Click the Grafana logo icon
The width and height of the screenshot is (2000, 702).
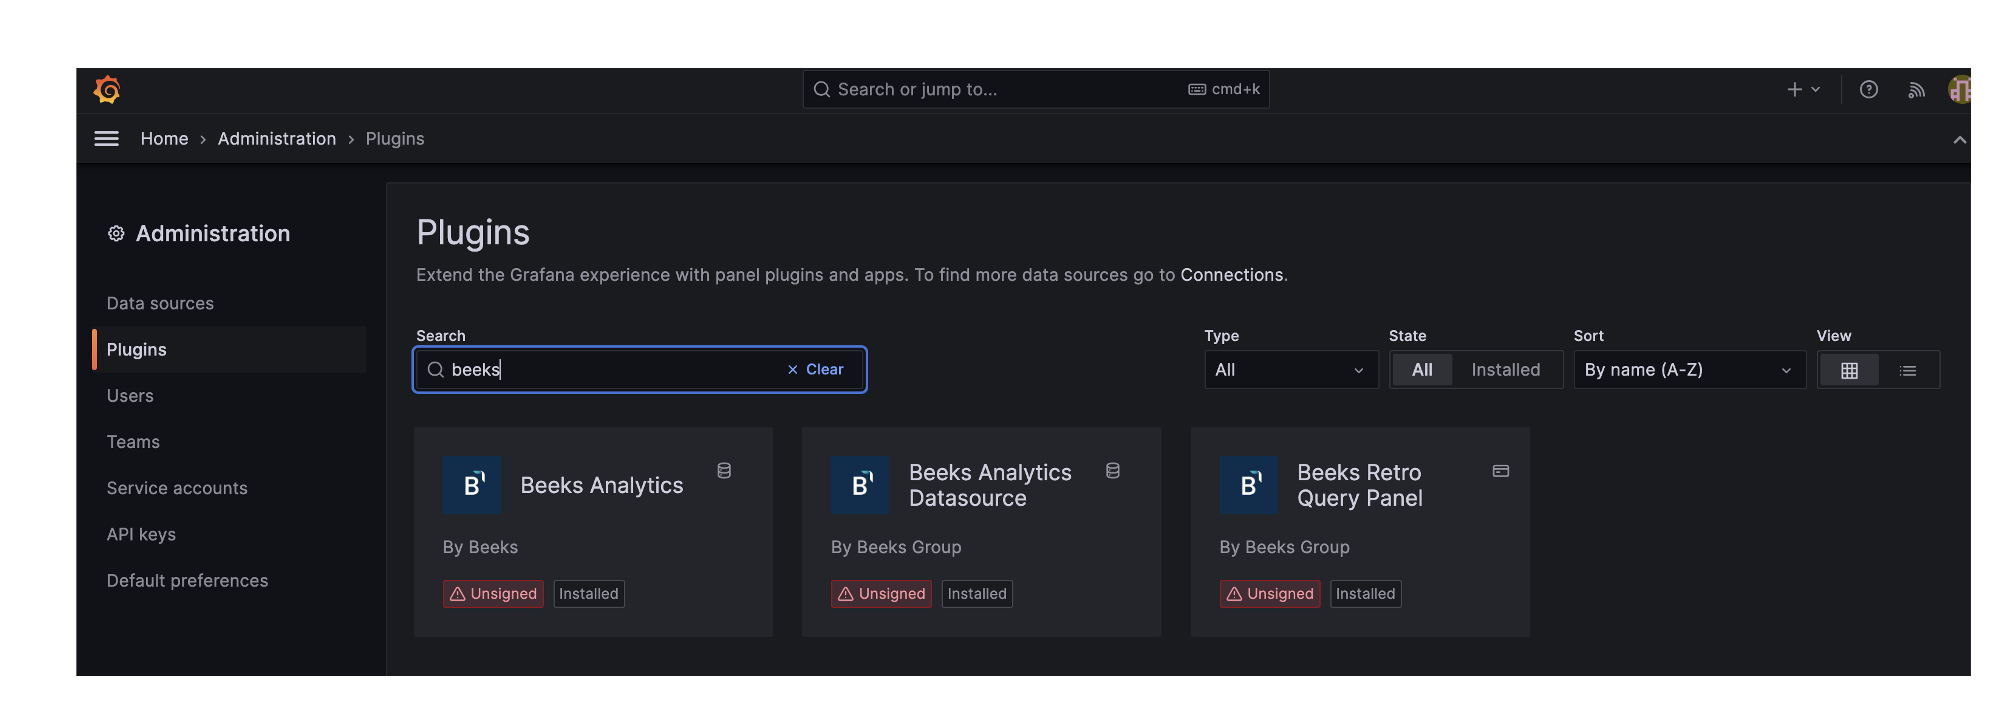[x=107, y=90]
